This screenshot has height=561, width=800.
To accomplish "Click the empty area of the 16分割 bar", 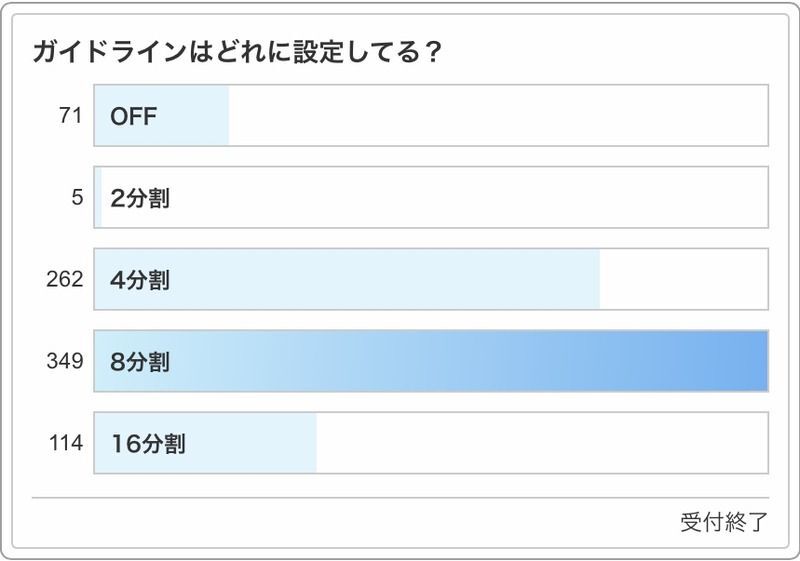I will tap(540, 443).
